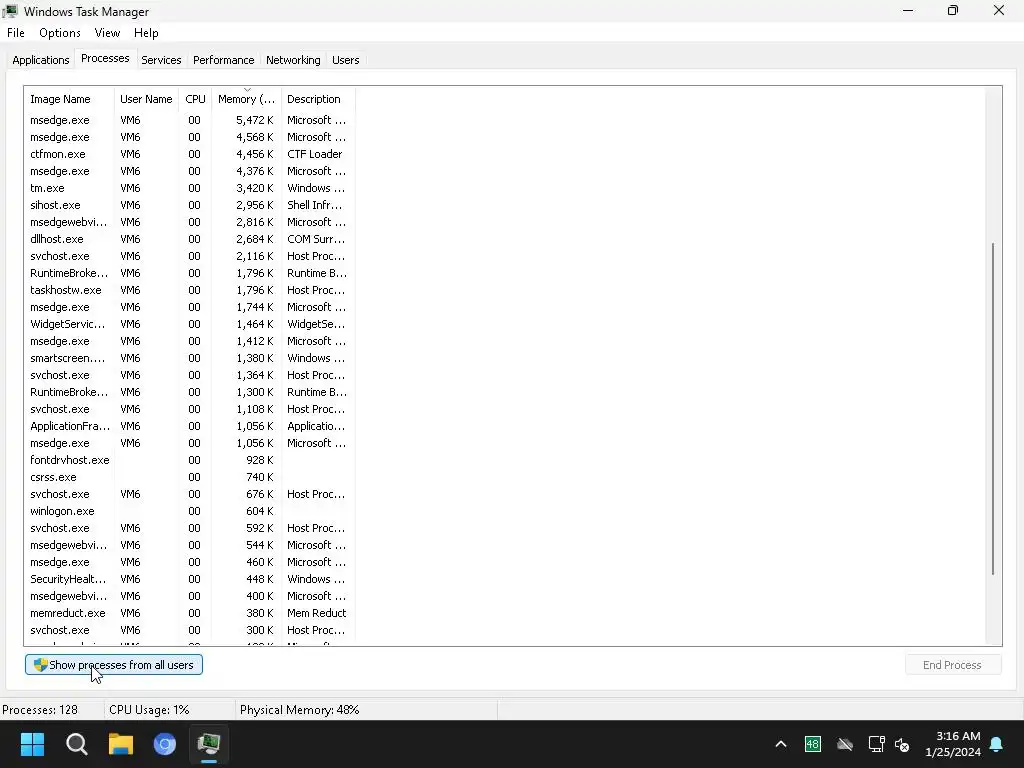Sort by Image Name column header
The width and height of the screenshot is (1024, 768).
(69, 99)
